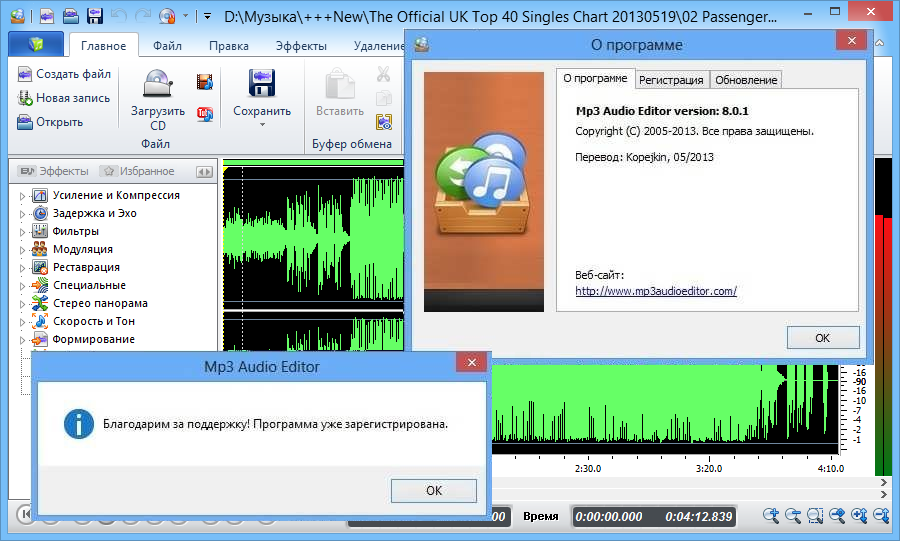Open the blue application menu button
The height and width of the screenshot is (541, 900).
(36, 44)
